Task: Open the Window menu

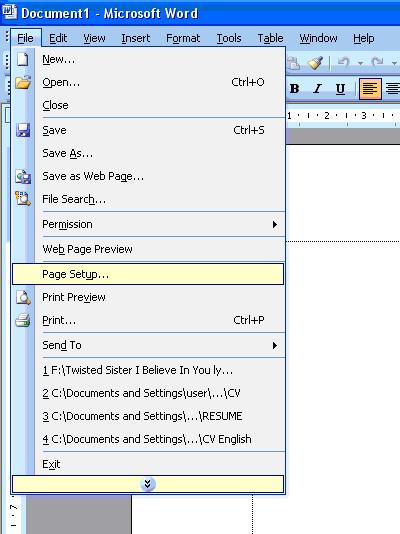Action: [318, 38]
